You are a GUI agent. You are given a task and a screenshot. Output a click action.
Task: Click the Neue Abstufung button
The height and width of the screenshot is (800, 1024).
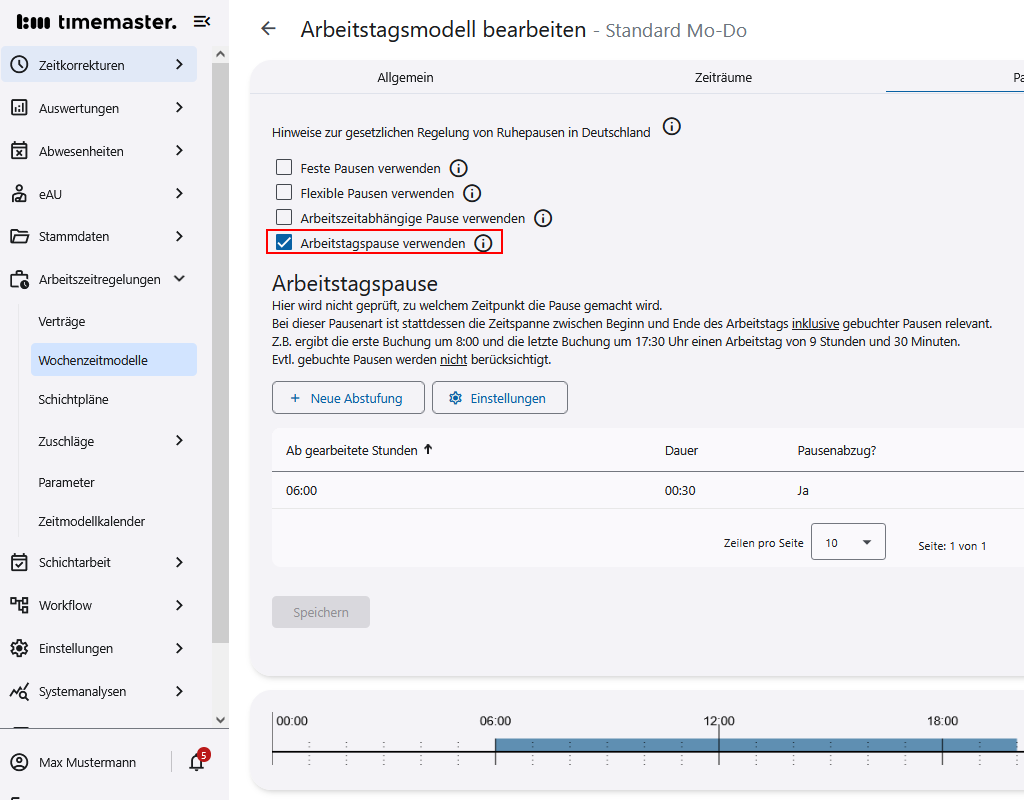tap(348, 398)
